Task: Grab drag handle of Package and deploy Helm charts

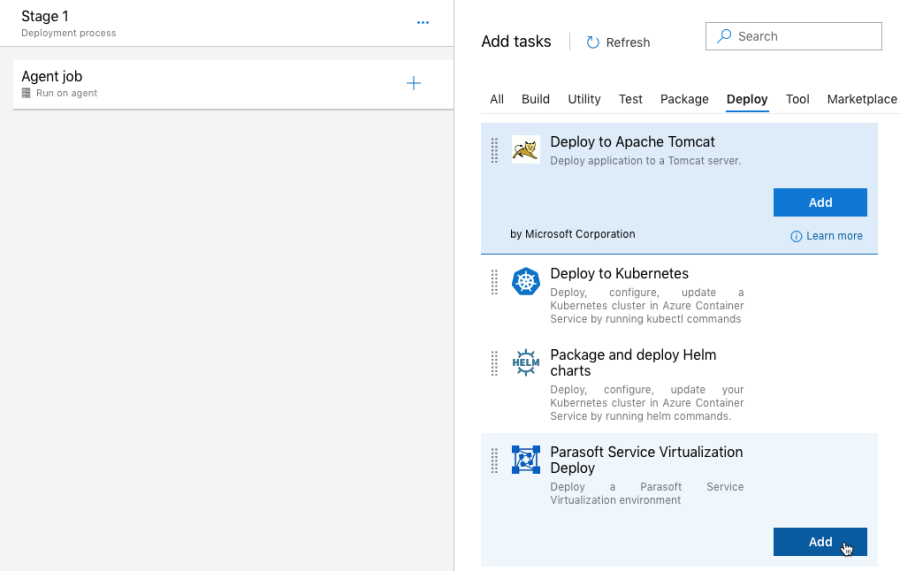Action: pos(494,363)
